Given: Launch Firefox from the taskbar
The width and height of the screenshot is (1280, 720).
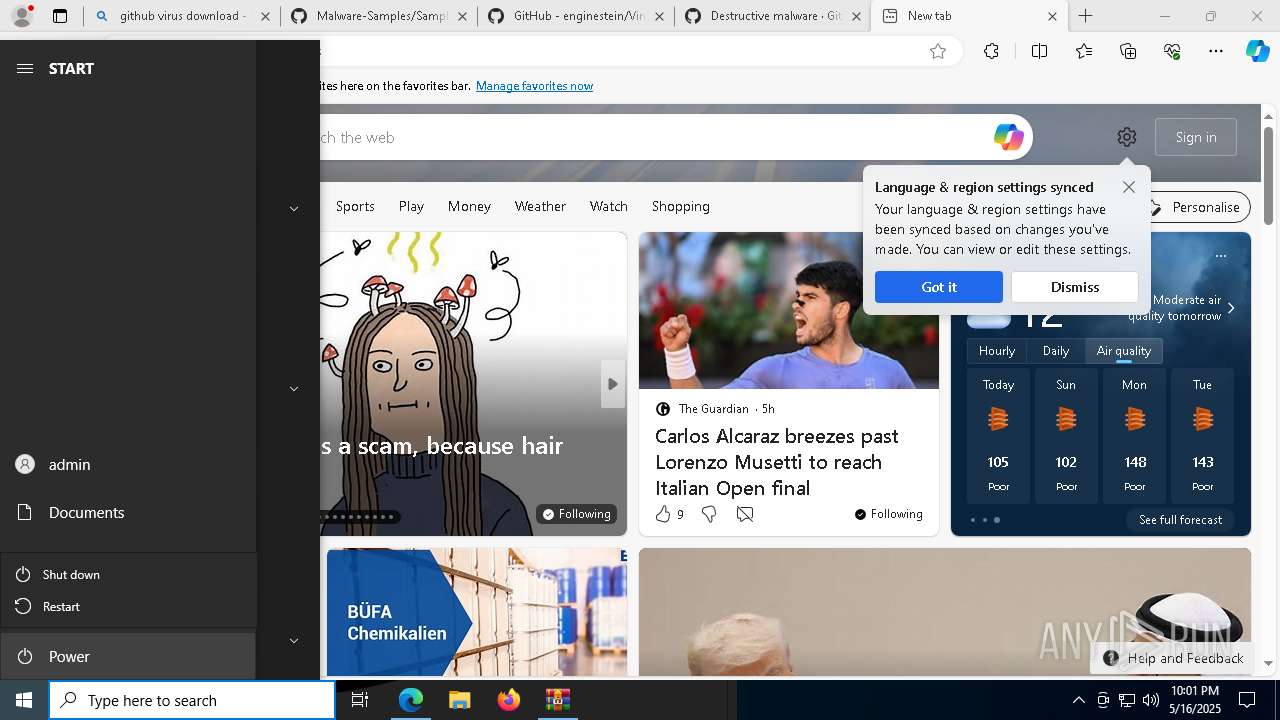Looking at the screenshot, I should [508, 700].
